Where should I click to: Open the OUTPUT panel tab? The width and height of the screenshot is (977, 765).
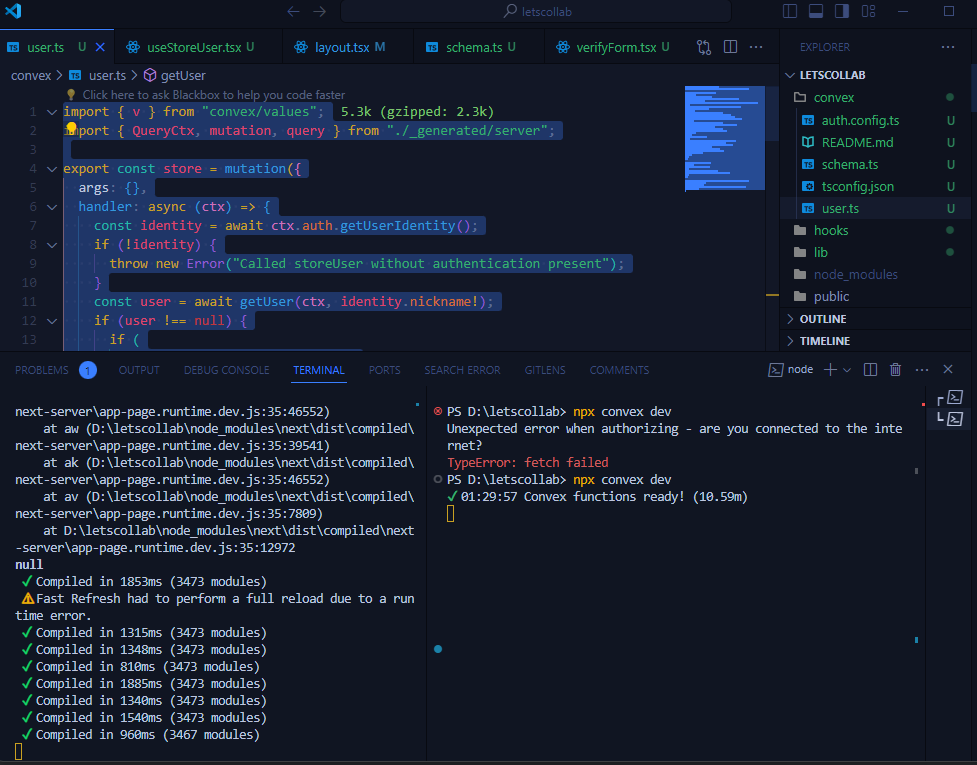139,370
